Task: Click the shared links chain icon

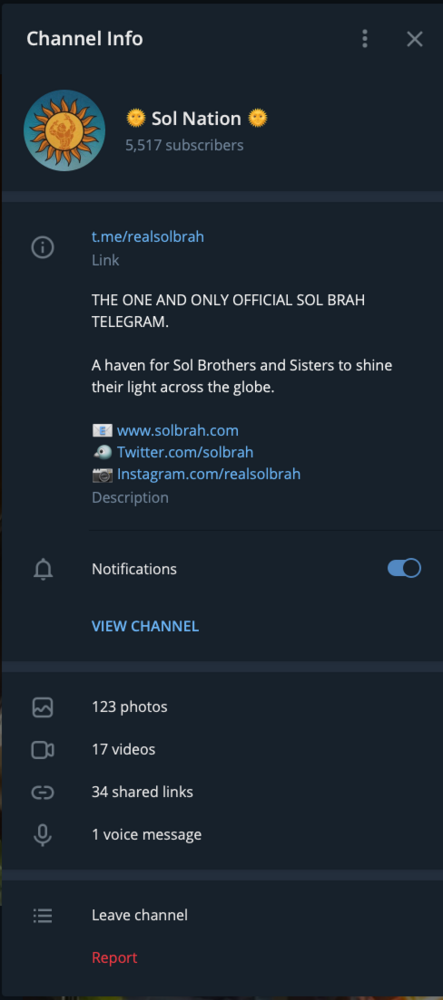Action: (x=43, y=792)
